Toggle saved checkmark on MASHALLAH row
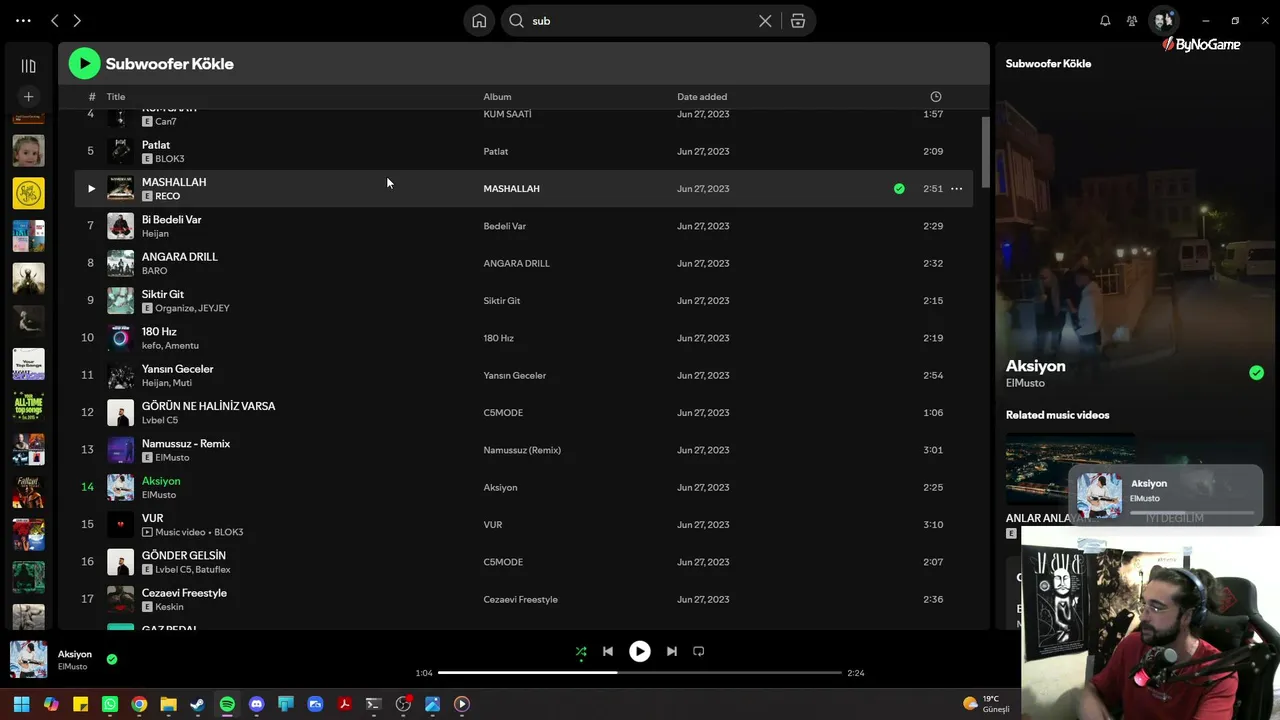Screen dimensions: 1280x720 tap(899, 188)
